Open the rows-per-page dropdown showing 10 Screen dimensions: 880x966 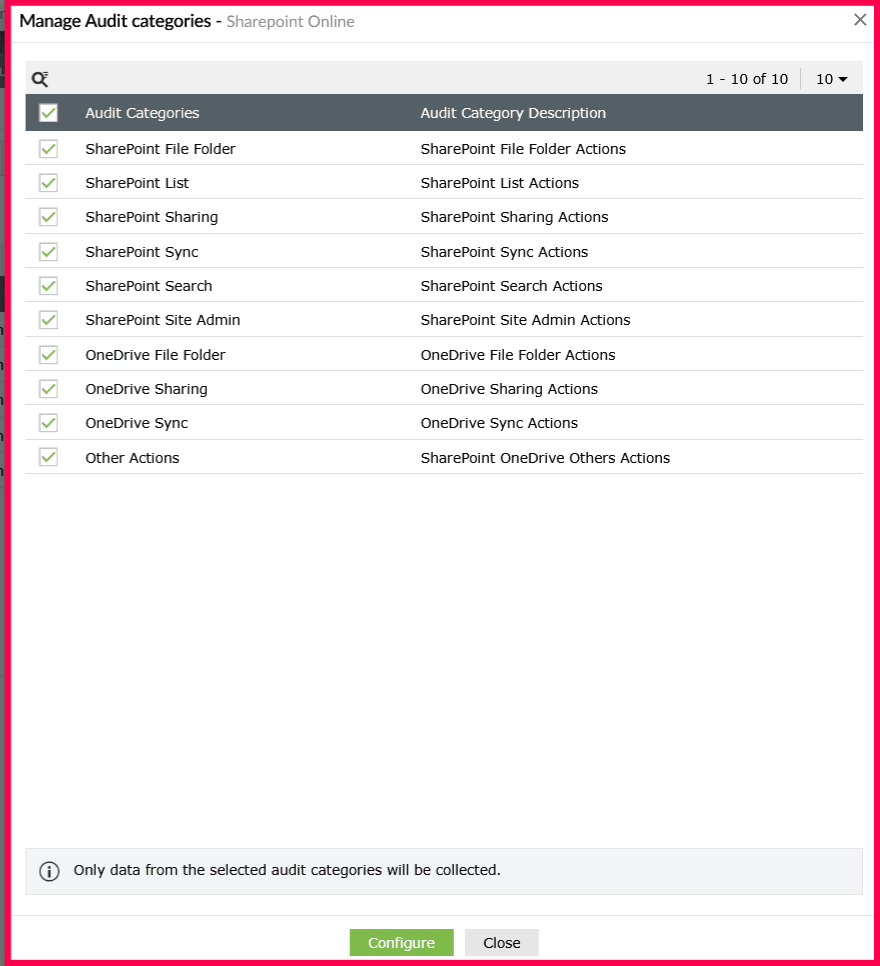(x=832, y=79)
